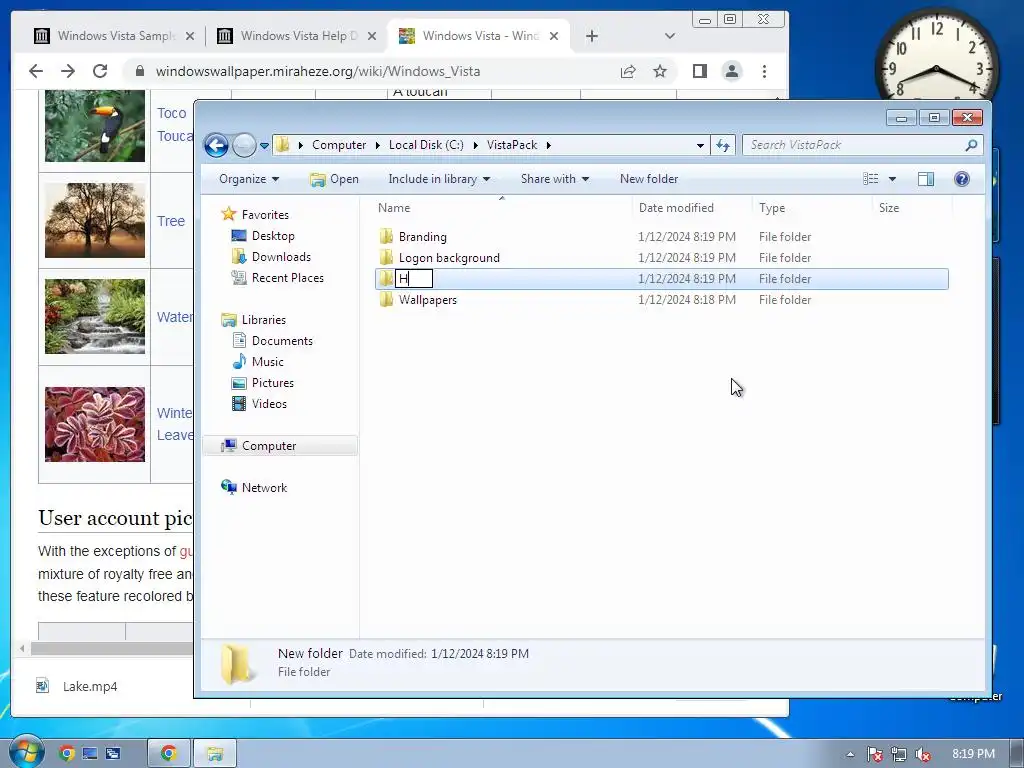The height and width of the screenshot is (768, 1024).
Task: Close the Windows Vista Sample tab
Action: 190,37
